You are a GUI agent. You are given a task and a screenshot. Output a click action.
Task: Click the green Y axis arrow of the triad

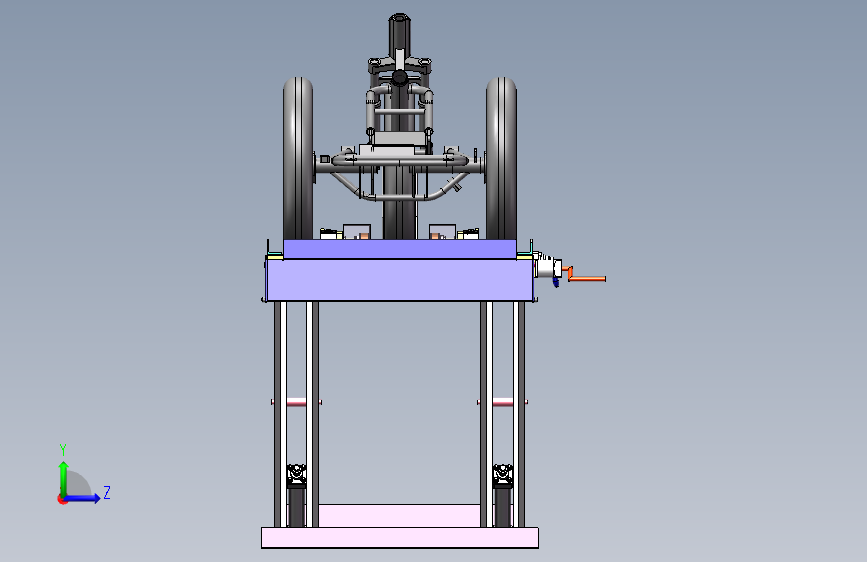pyautogui.click(x=64, y=478)
